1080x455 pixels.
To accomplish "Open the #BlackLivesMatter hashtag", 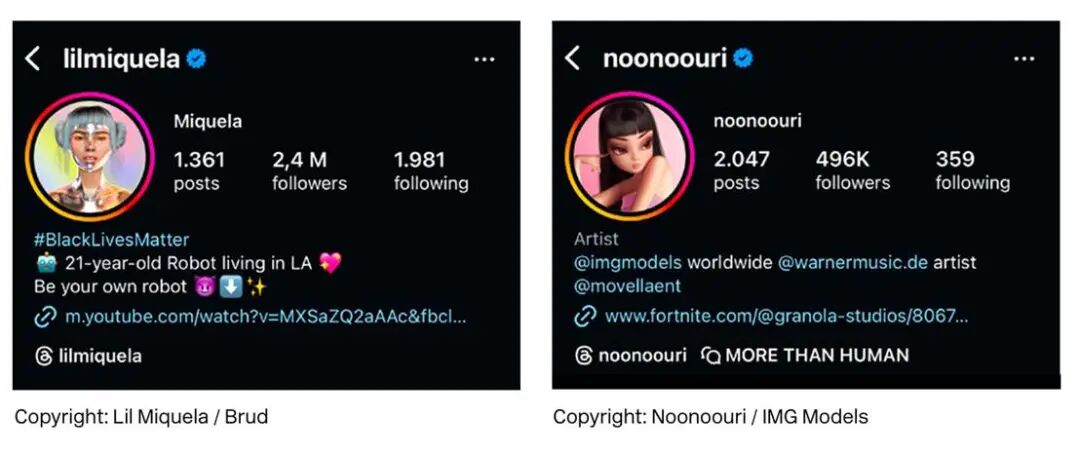I will 110,240.
